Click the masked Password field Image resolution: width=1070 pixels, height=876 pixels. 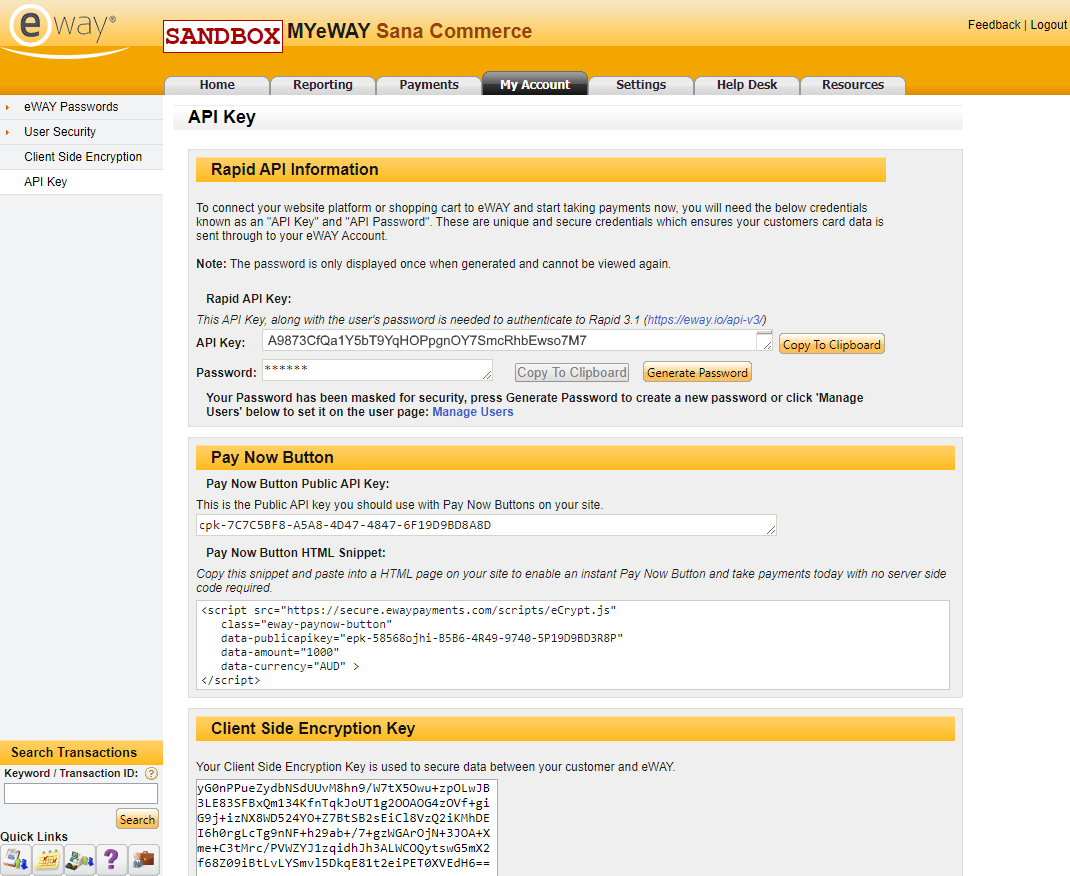tap(377, 370)
